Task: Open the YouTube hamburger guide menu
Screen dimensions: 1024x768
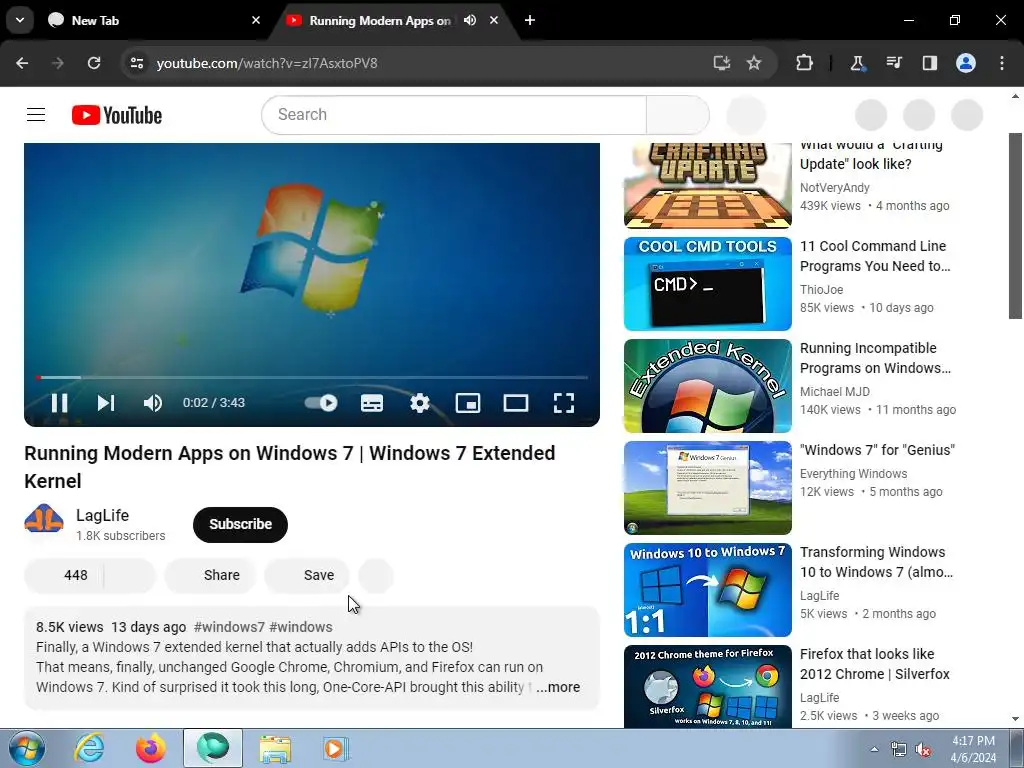Action: (36, 115)
